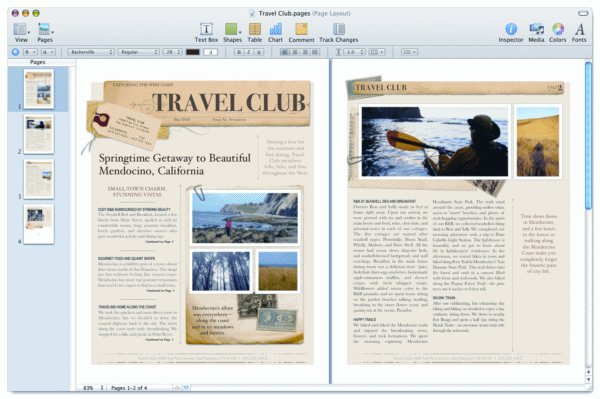Click the toolbar toggle pill in title bar
The width and height of the screenshot is (600, 399).
tap(583, 13)
